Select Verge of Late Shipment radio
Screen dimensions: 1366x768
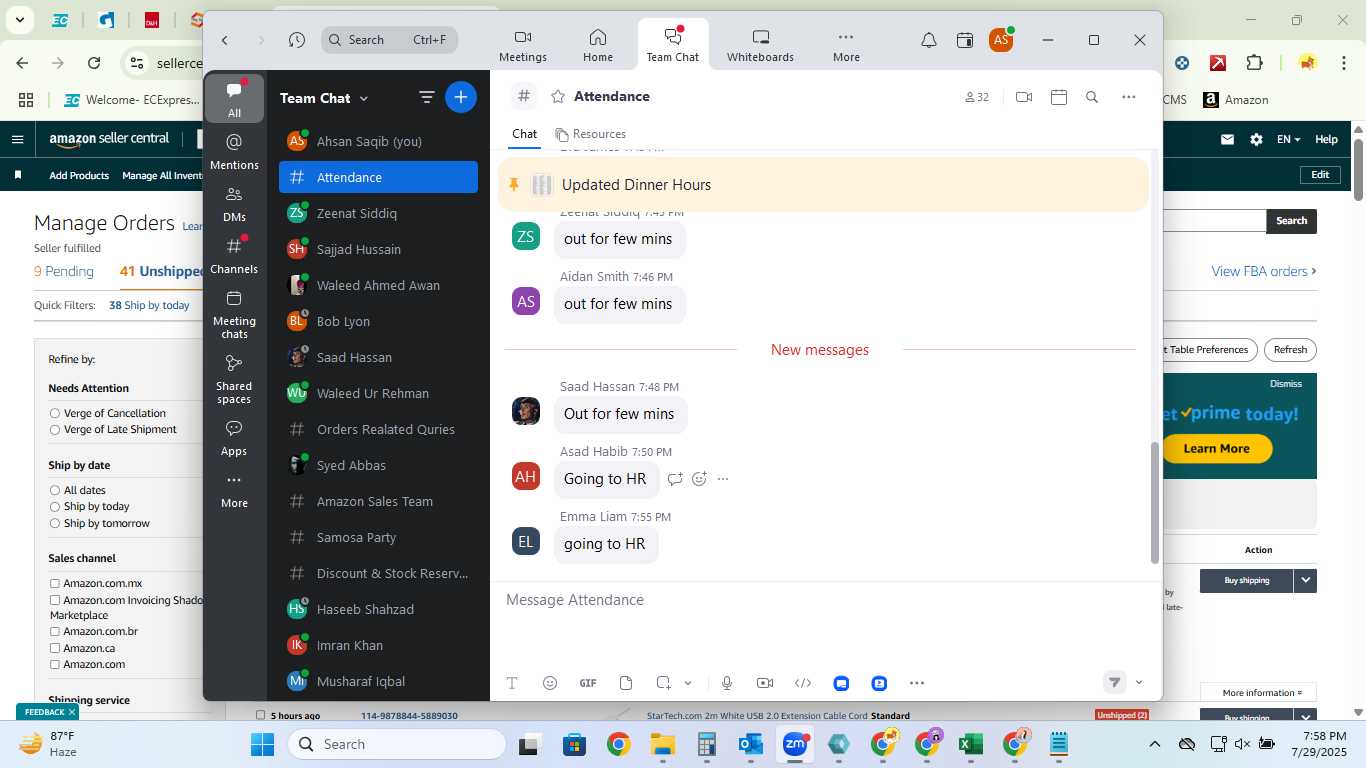point(55,429)
